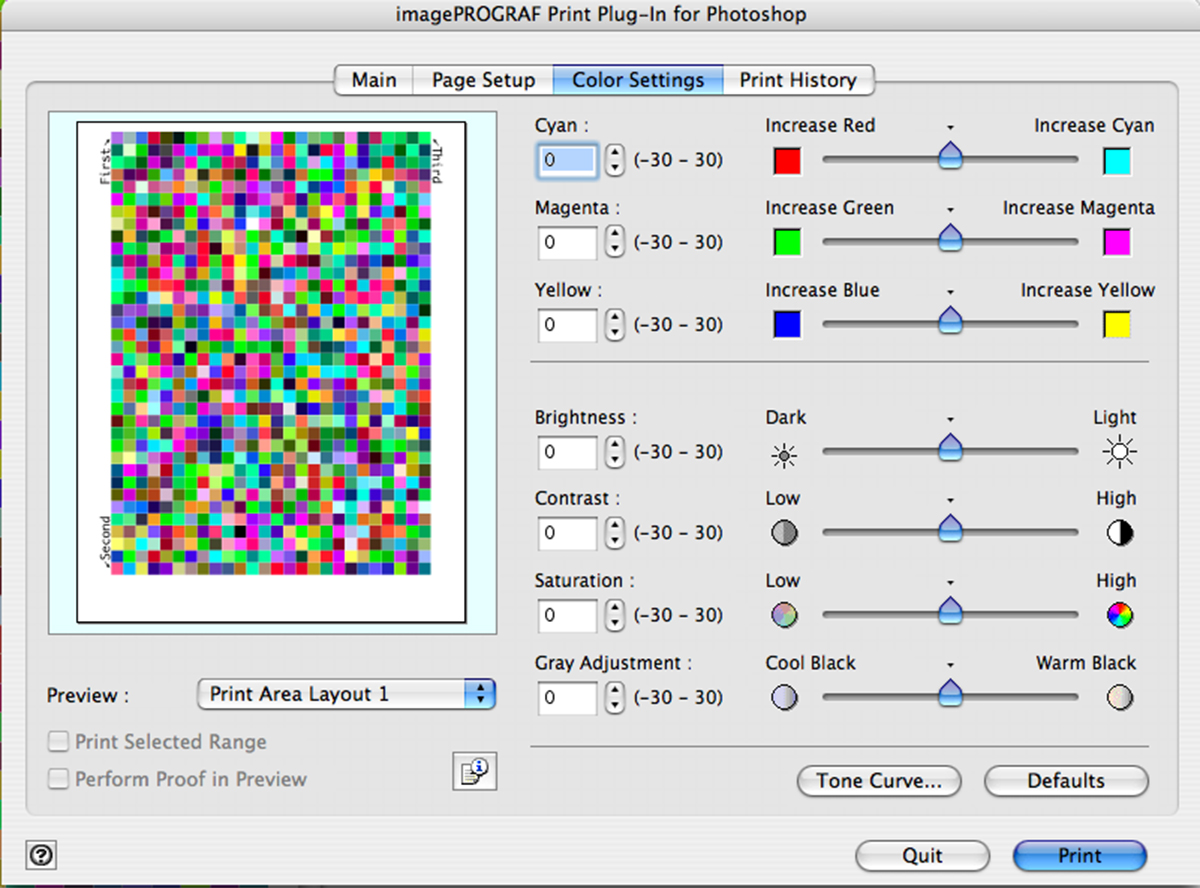Click the cyan Increase Cyan swatch icon
The width and height of the screenshot is (1200, 888).
(1117, 161)
